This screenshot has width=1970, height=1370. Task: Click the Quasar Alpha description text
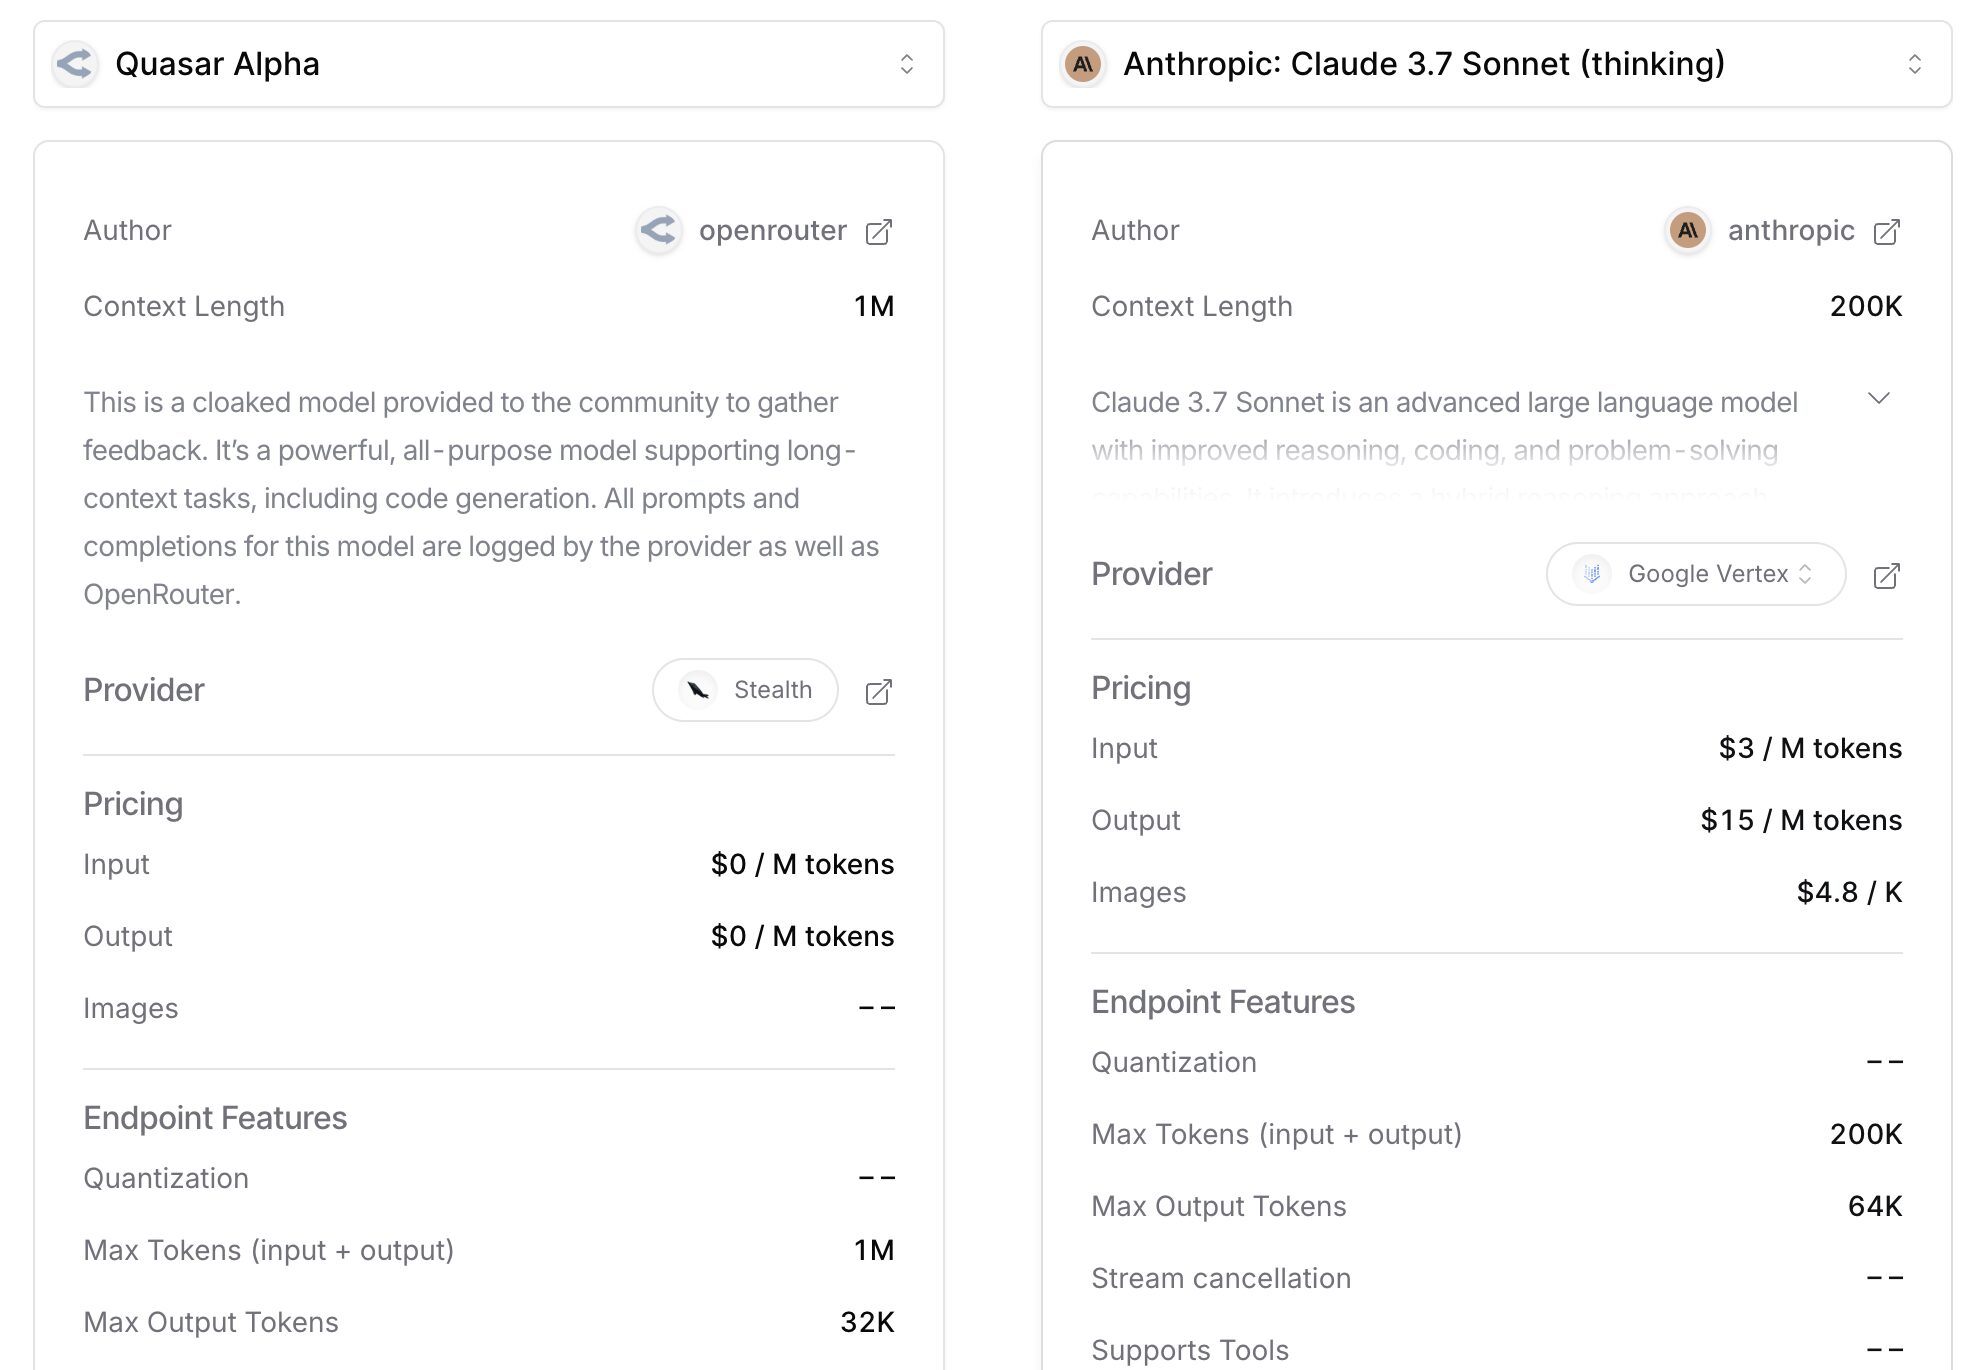[x=480, y=498]
